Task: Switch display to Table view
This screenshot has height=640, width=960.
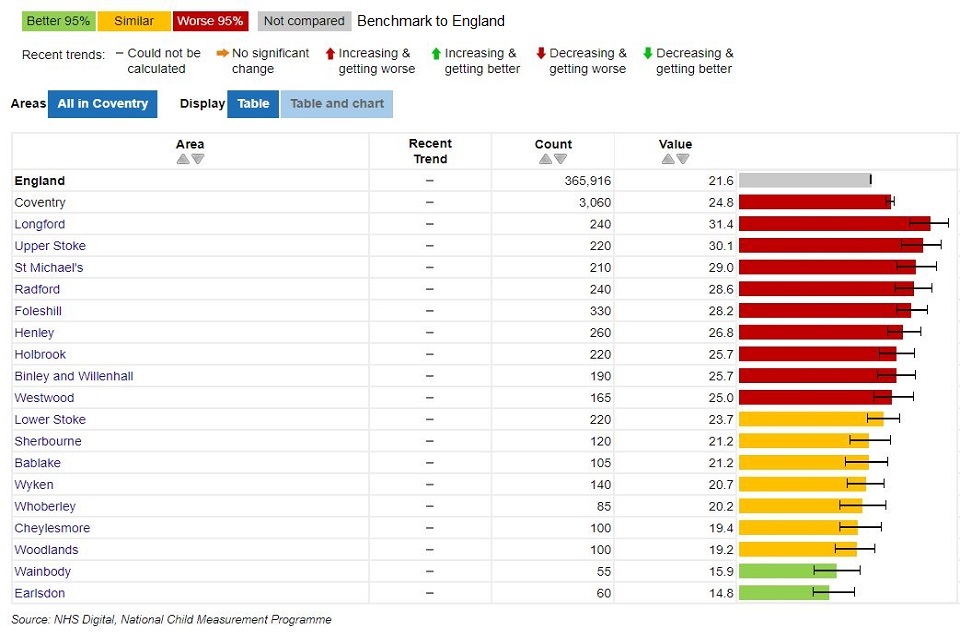Action: coord(253,104)
